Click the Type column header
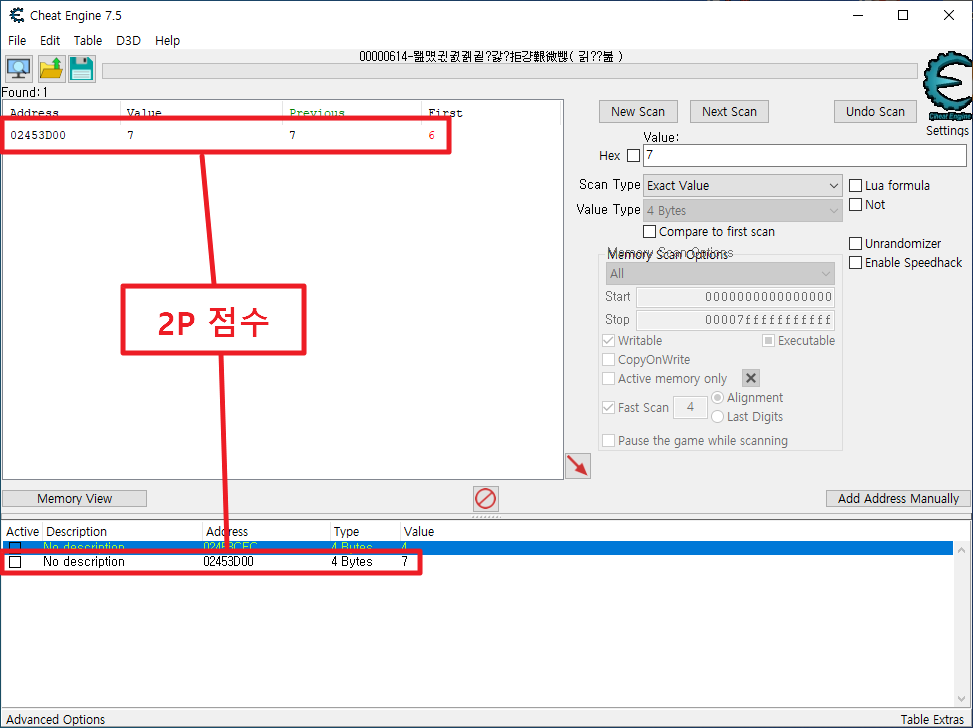 point(365,532)
